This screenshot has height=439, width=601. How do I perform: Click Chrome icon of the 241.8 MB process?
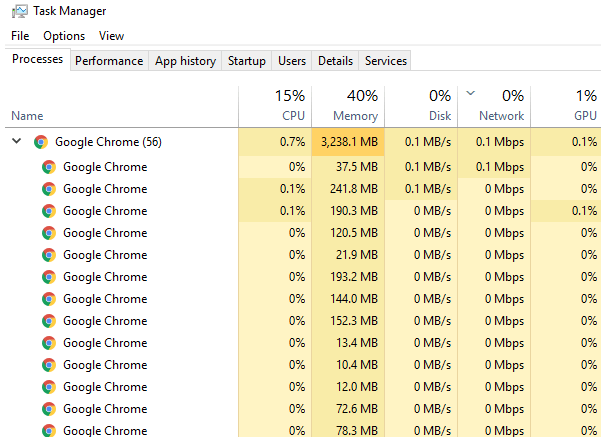pyautogui.click(x=49, y=189)
